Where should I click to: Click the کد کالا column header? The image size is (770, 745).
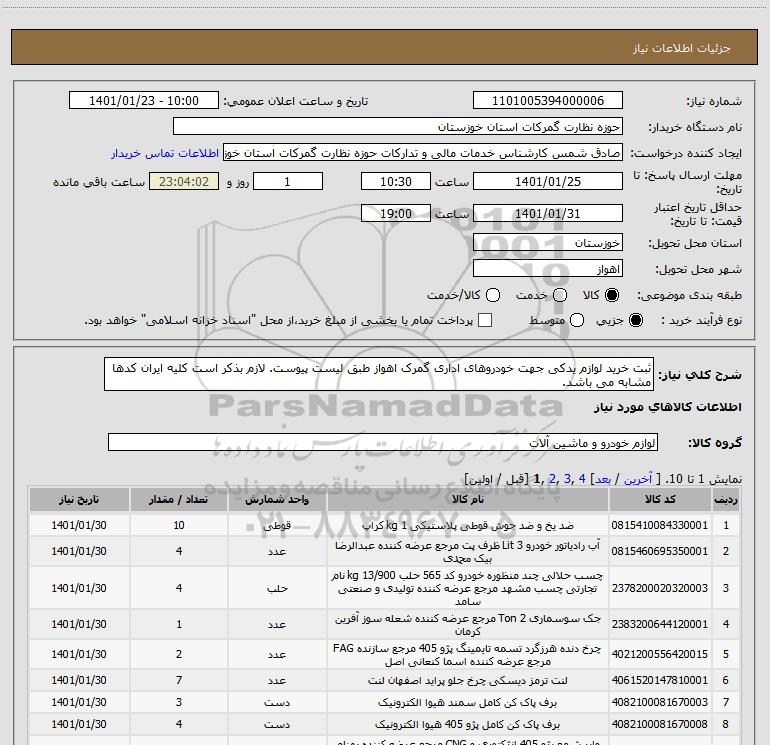pyautogui.click(x=660, y=499)
